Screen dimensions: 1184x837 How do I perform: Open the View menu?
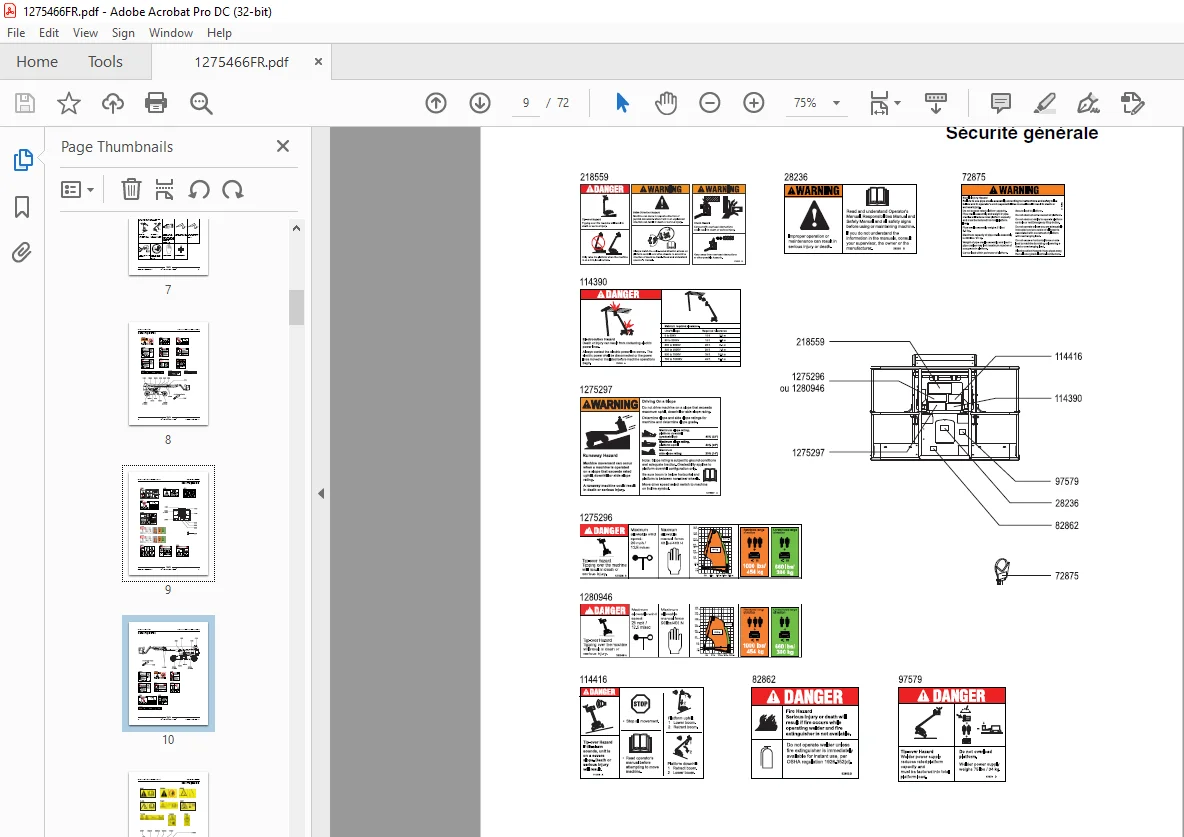[85, 32]
